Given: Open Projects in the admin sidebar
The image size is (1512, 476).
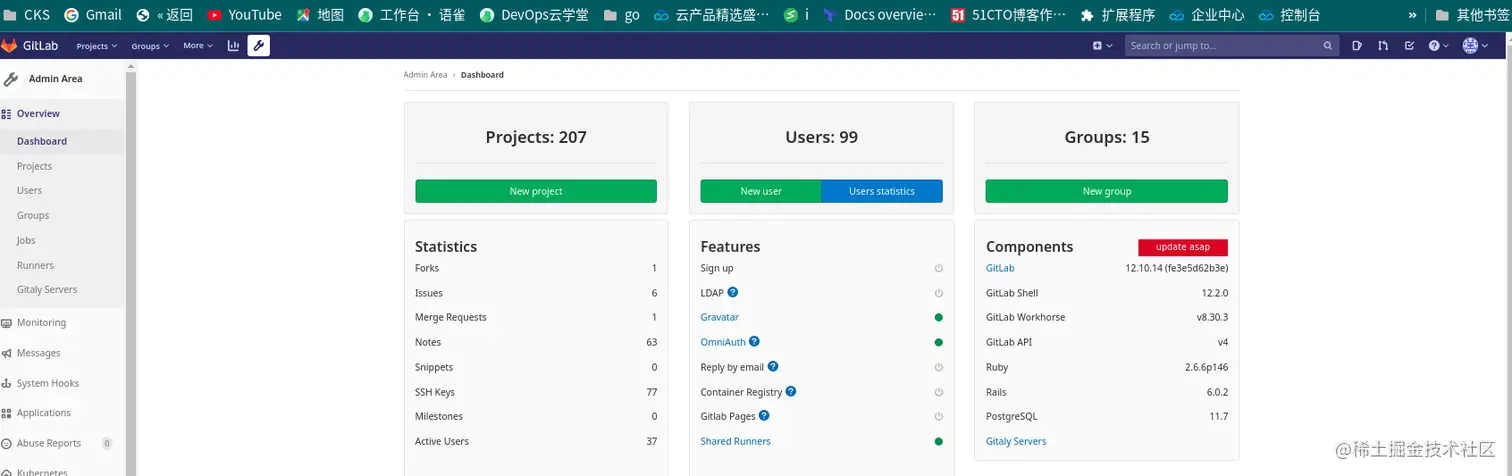Looking at the screenshot, I should pyautogui.click(x=34, y=166).
